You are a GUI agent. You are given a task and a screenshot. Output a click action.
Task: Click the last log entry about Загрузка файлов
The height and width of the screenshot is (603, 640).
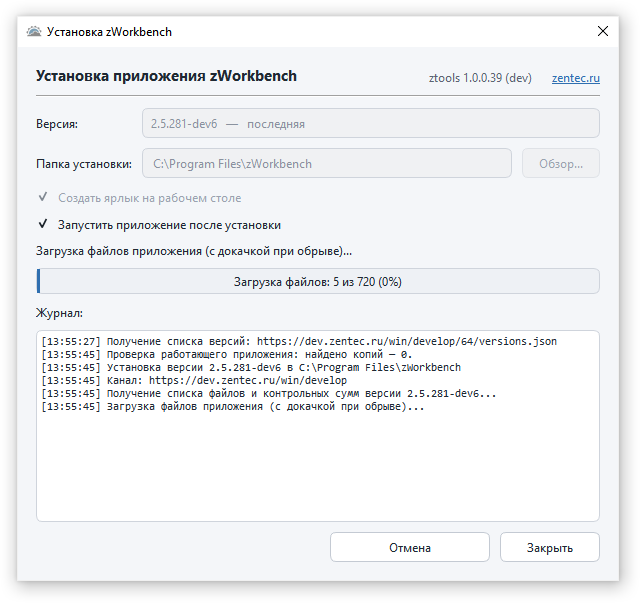click(233, 407)
